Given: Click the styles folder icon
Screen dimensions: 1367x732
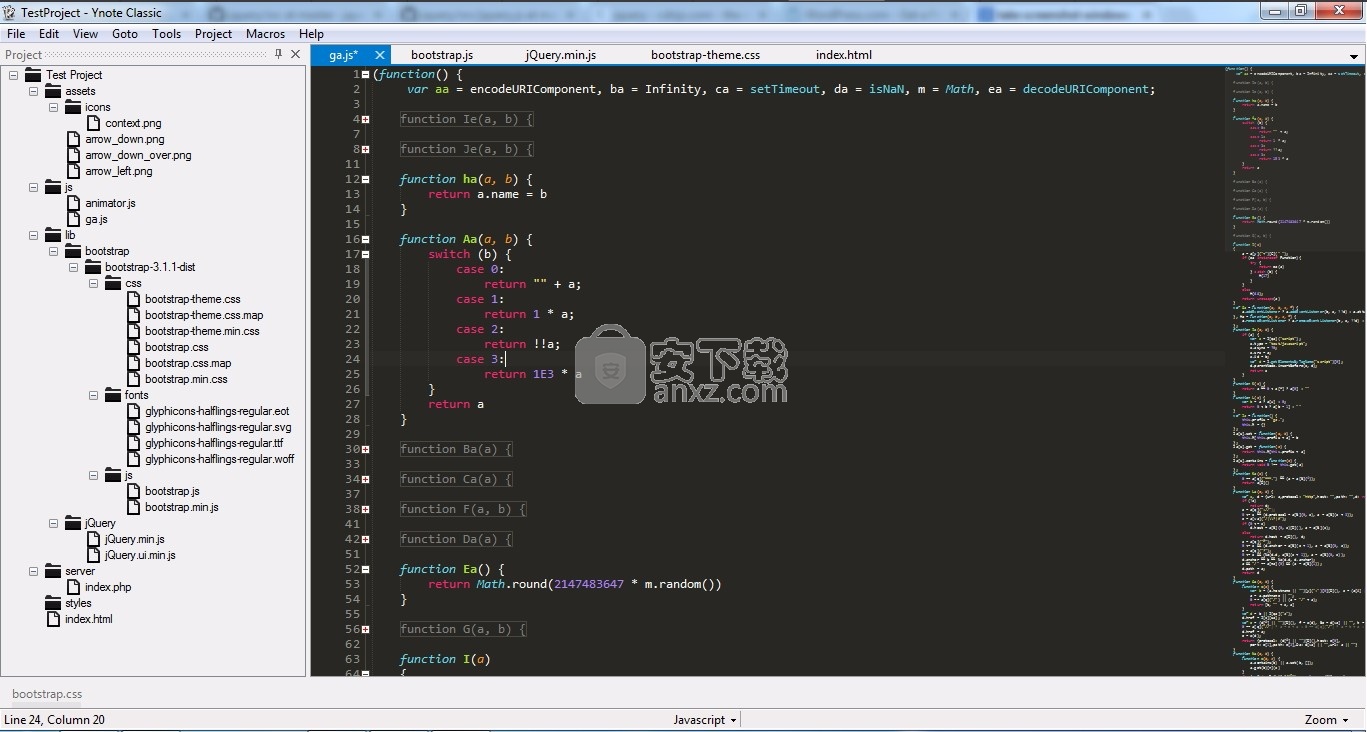Looking at the screenshot, I should (54, 603).
